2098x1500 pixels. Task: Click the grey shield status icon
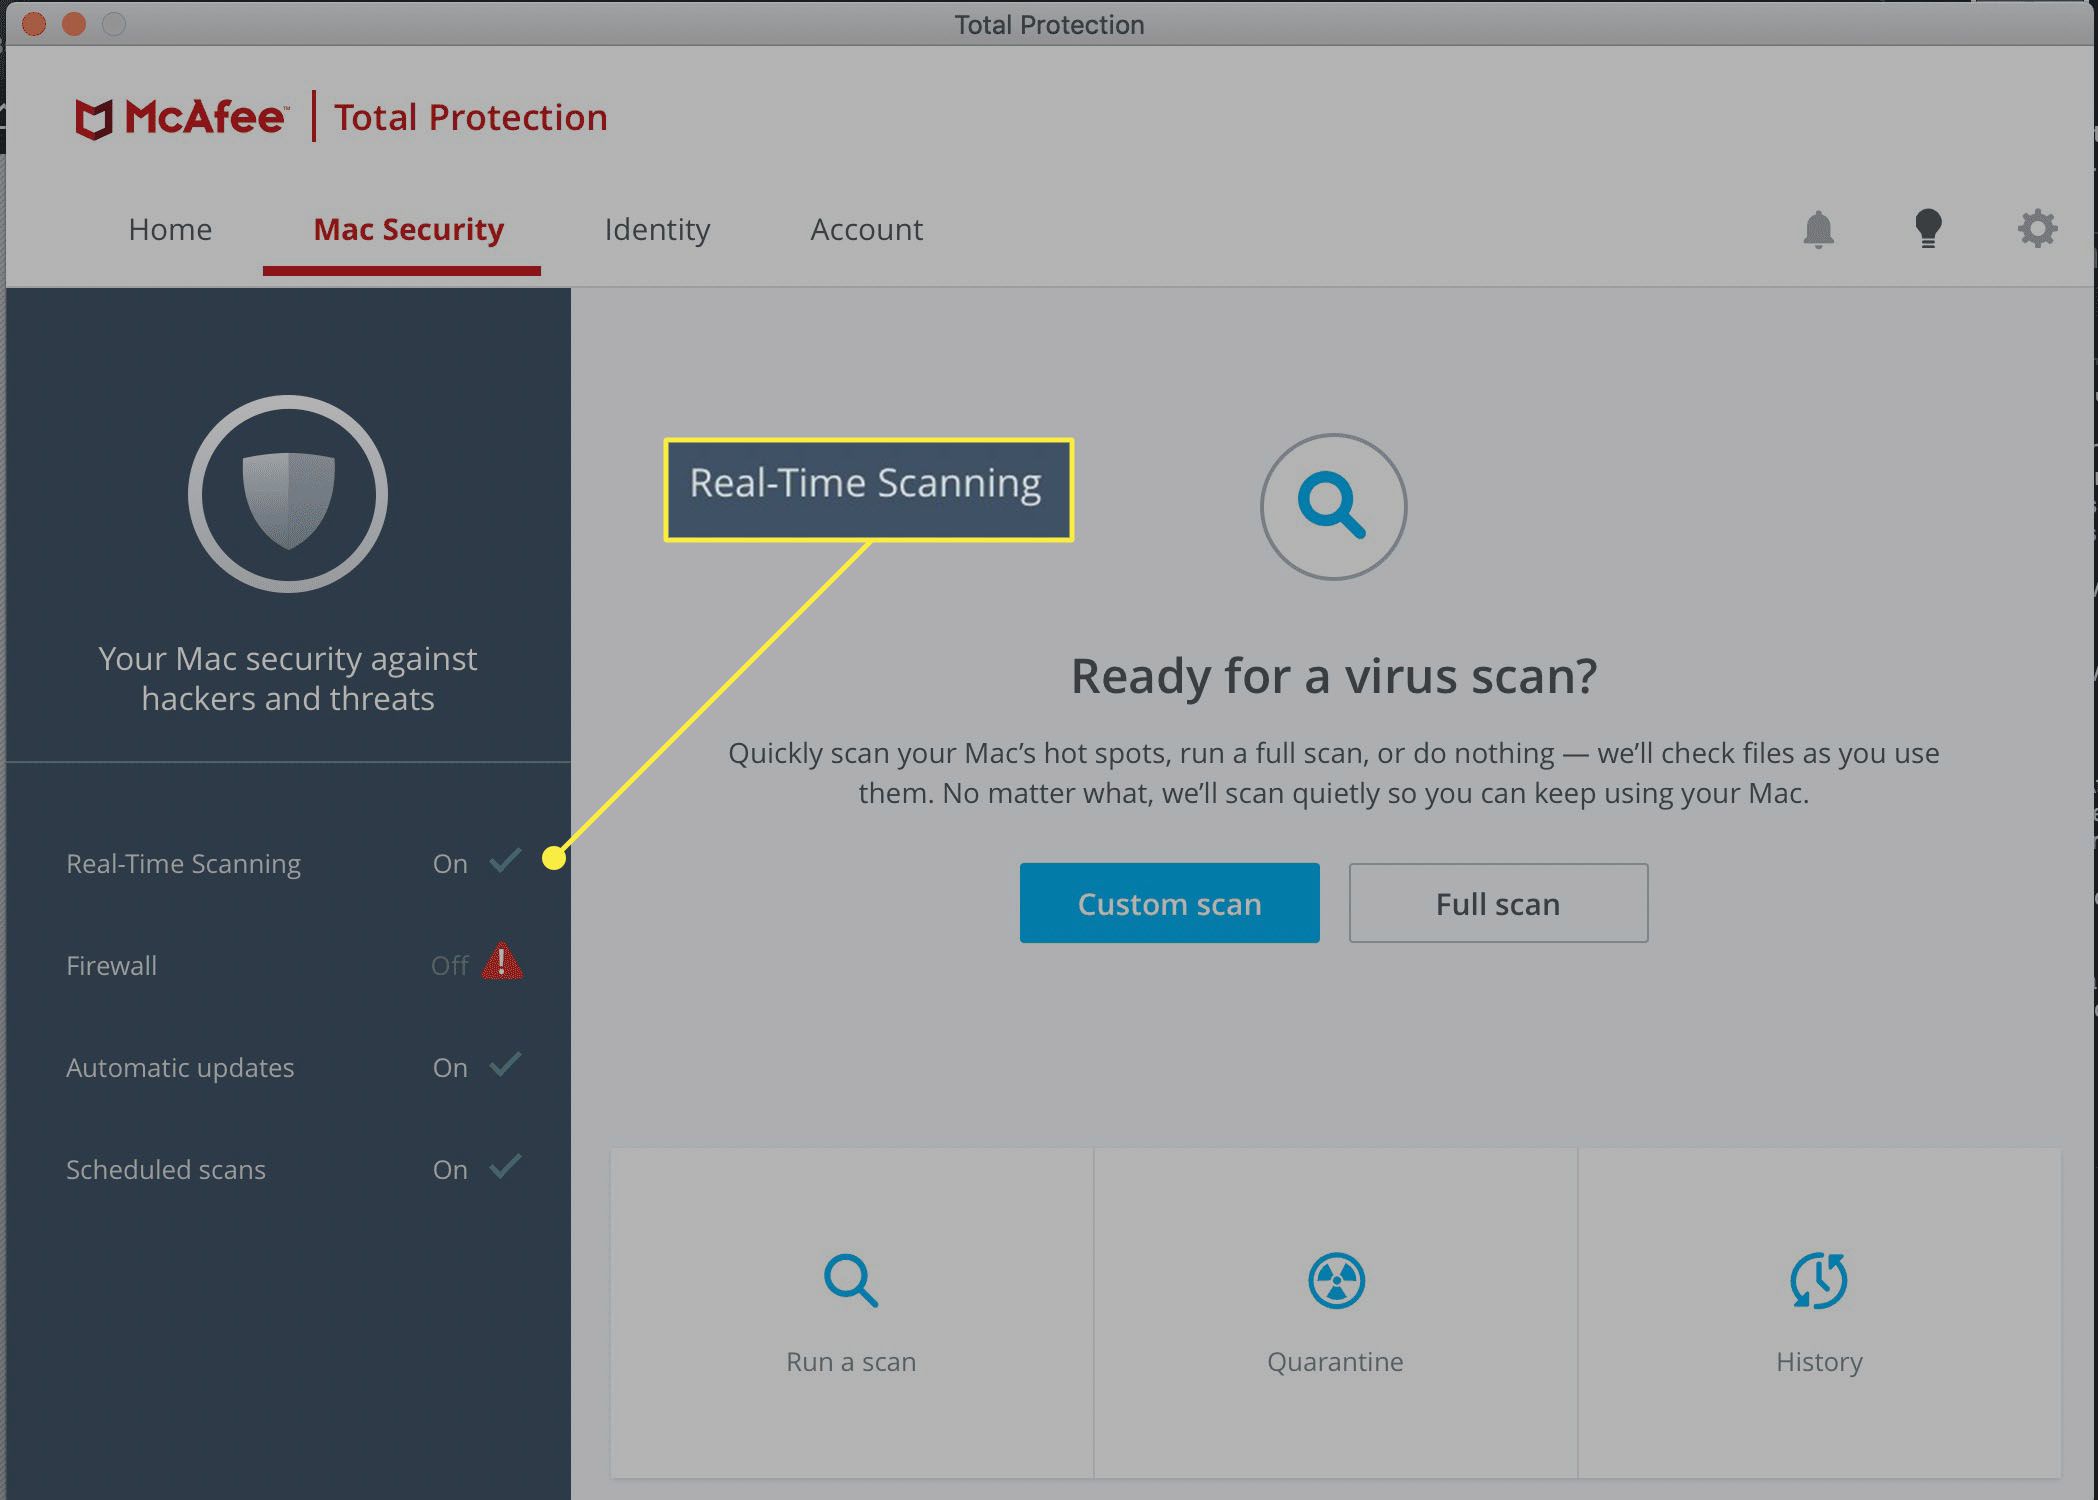point(288,495)
